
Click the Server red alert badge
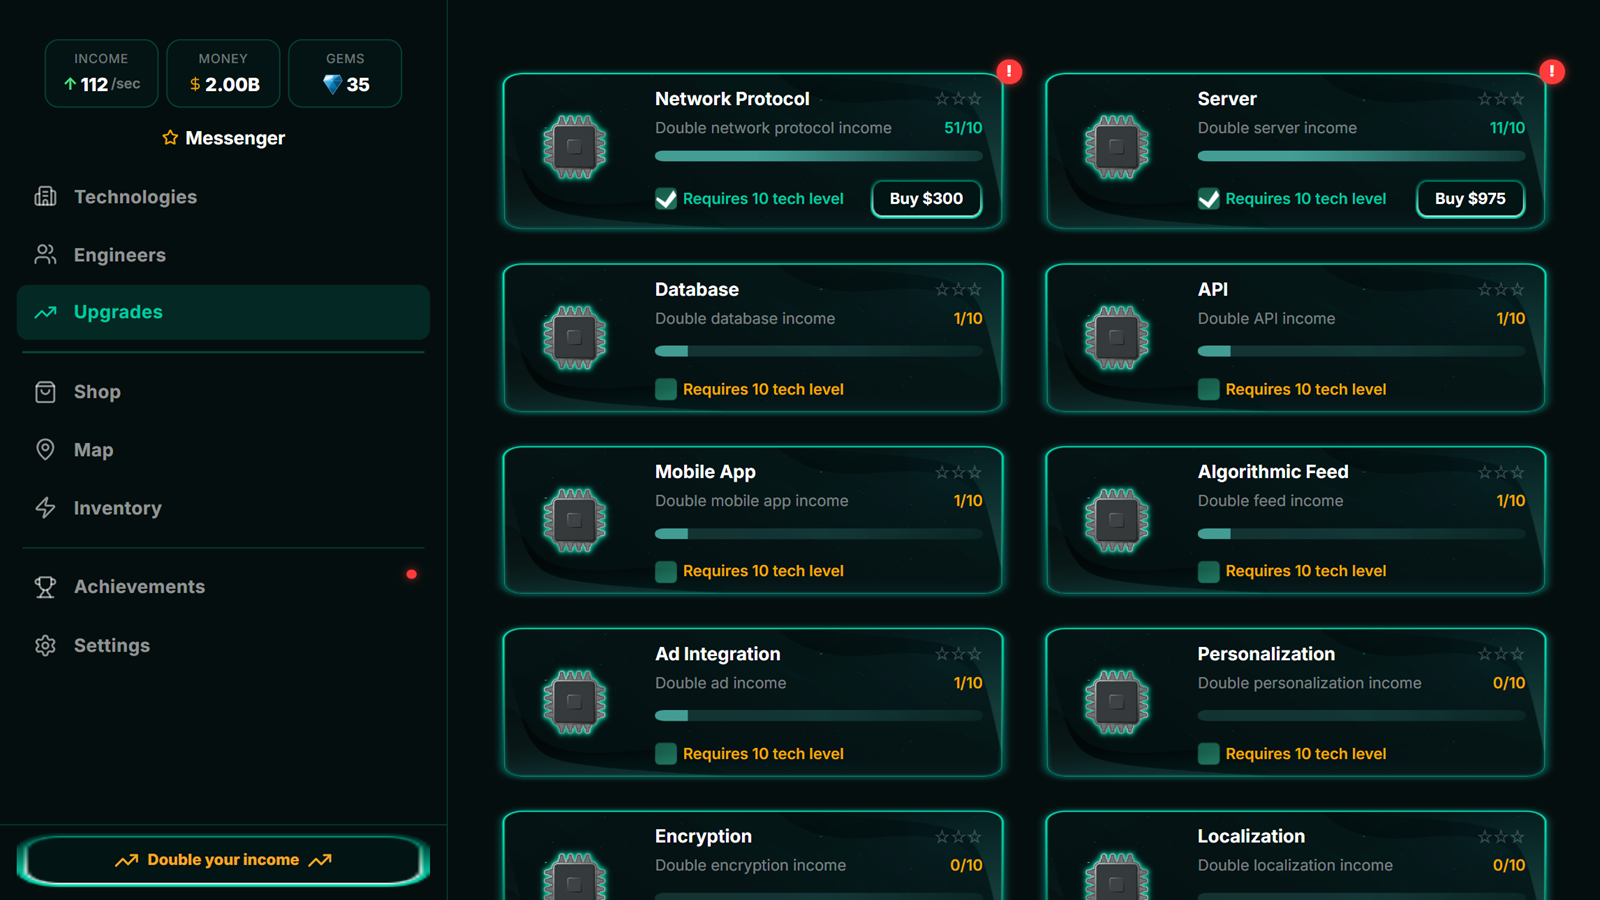(x=1552, y=71)
